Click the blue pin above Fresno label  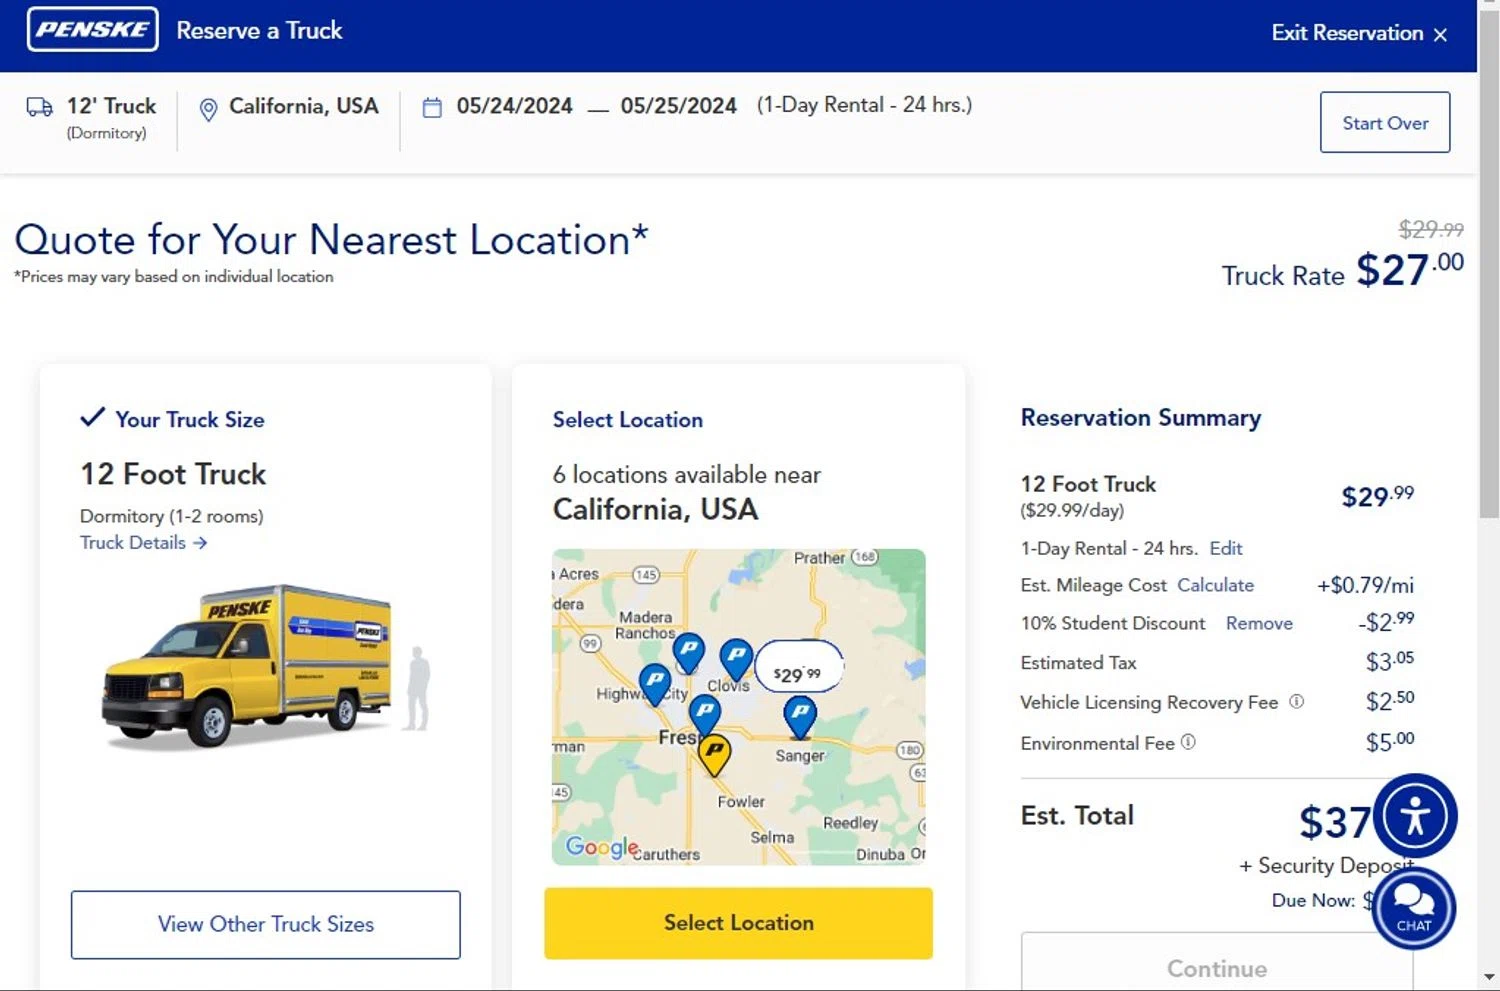[705, 717]
